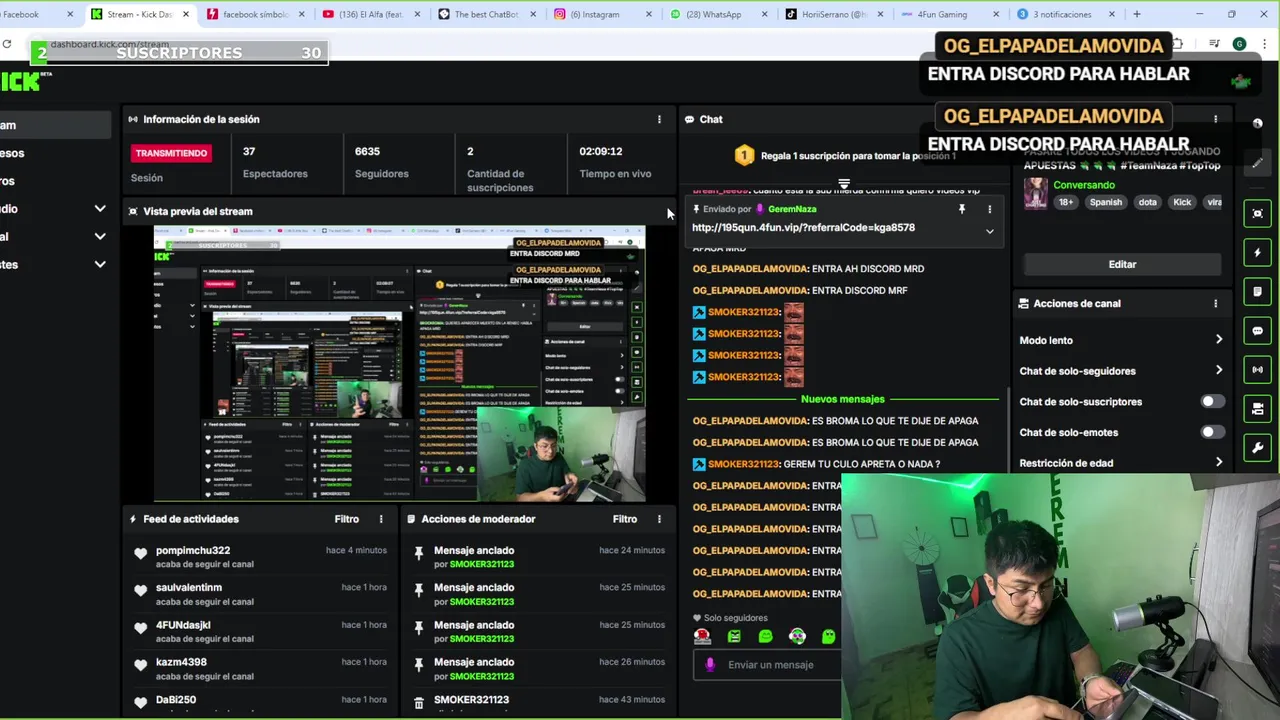This screenshot has width=1280, height=720.
Task: Pick the green headset face emote
Action: (797, 636)
